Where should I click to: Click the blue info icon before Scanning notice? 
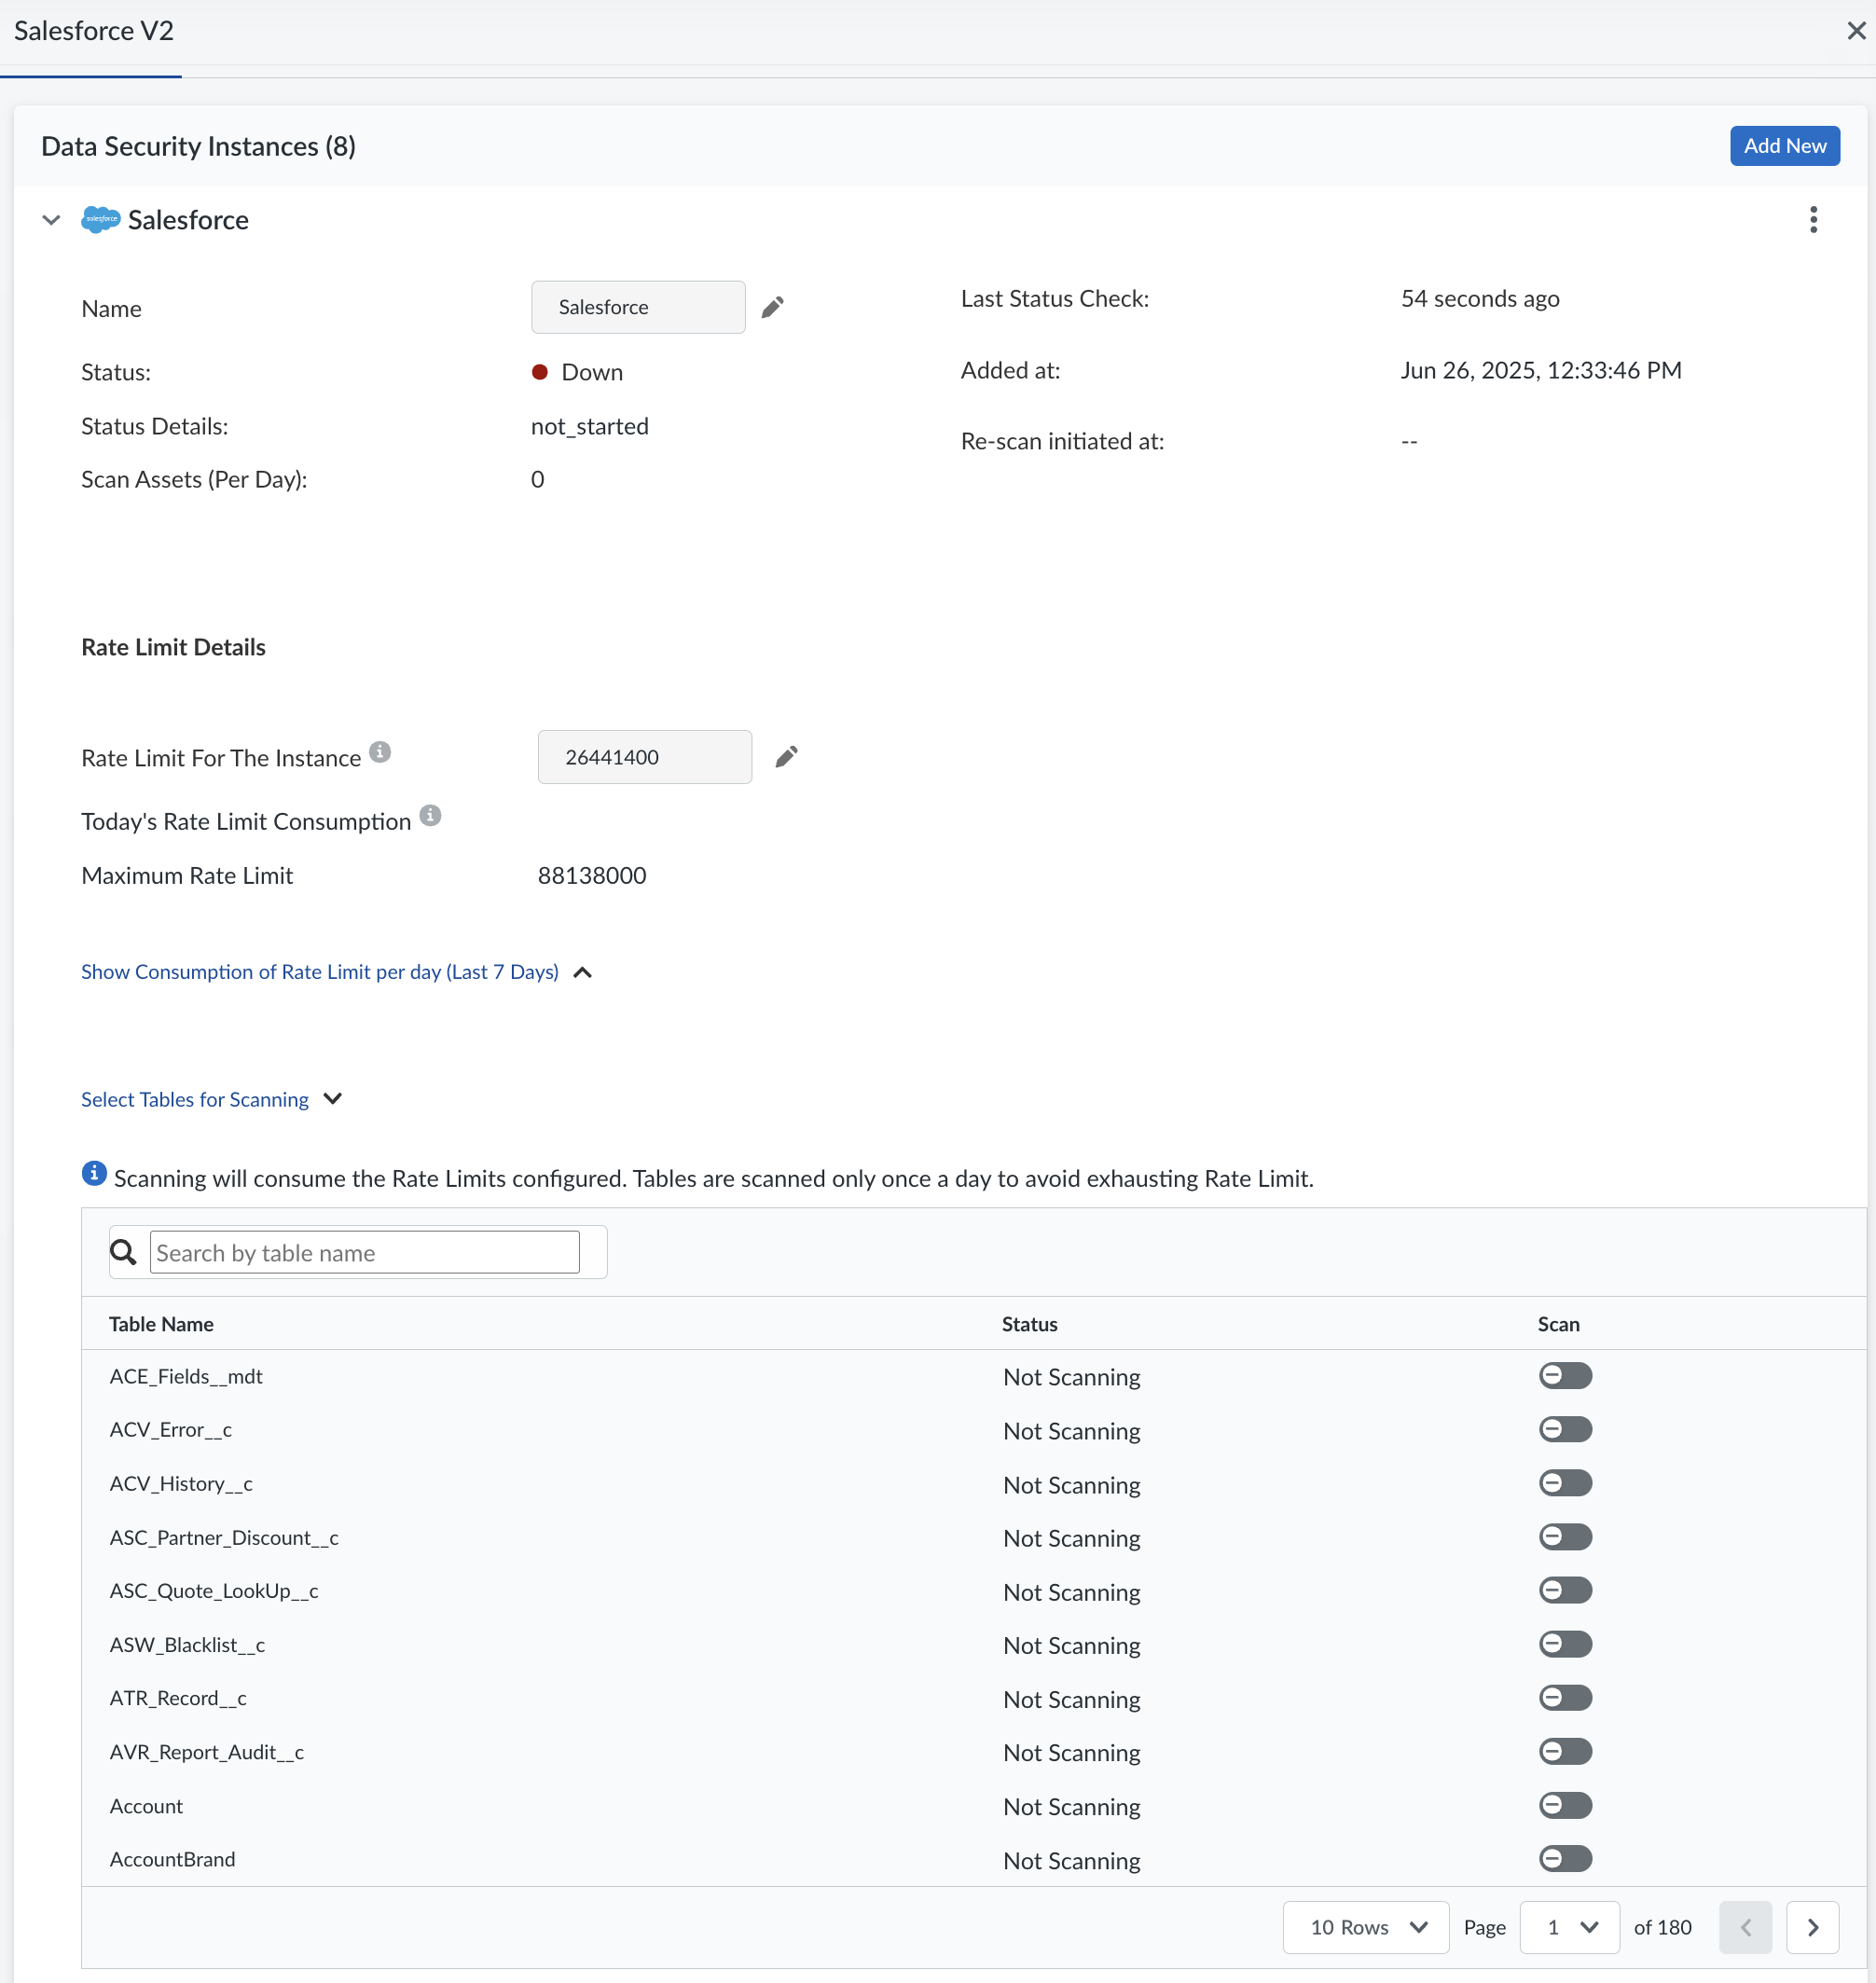tap(94, 1174)
